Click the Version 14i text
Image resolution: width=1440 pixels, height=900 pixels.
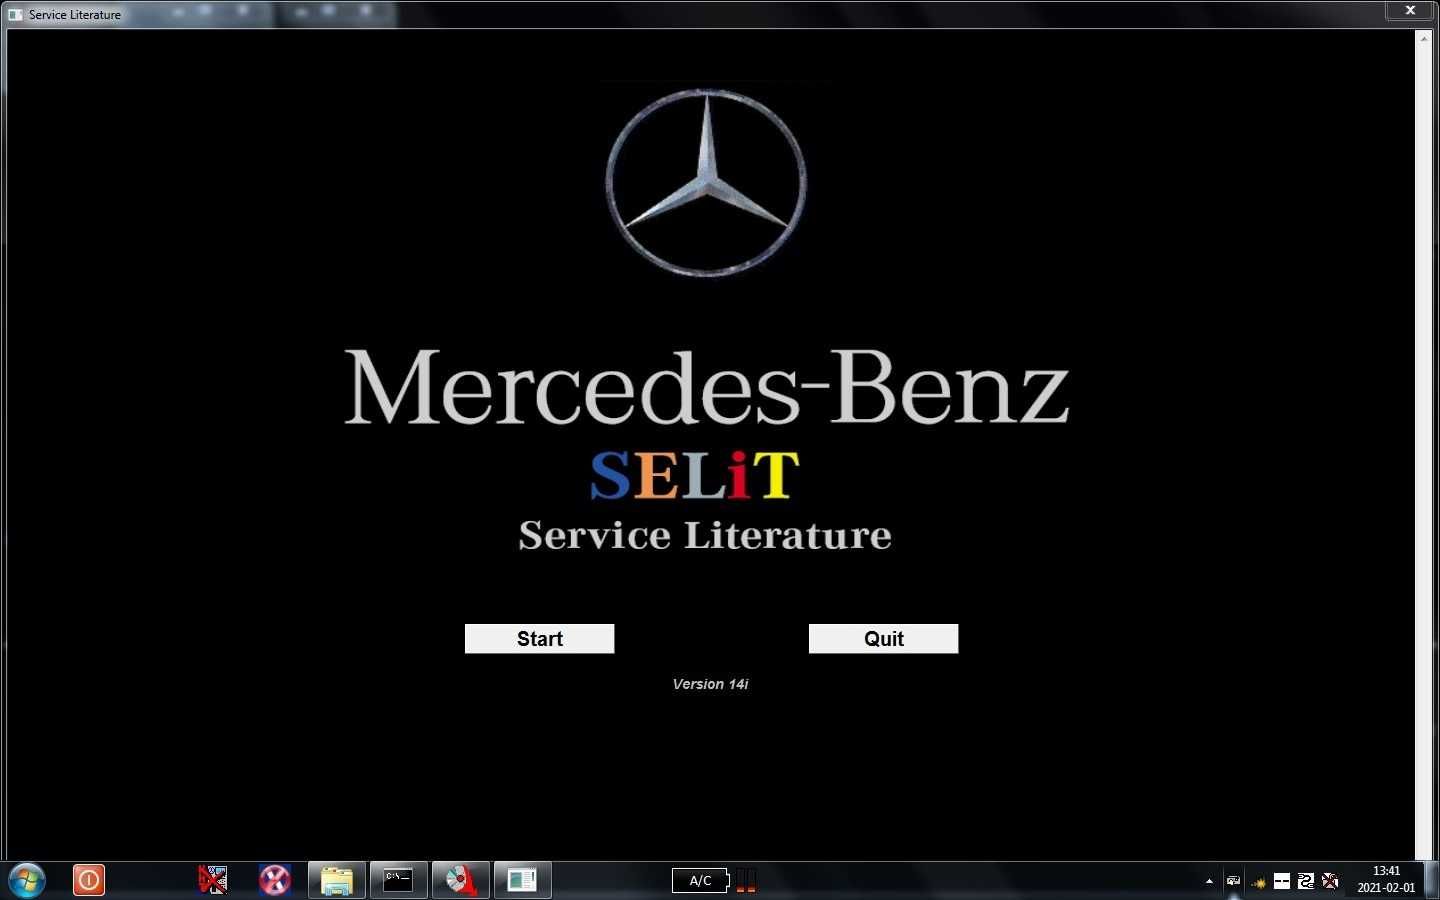pyautogui.click(x=710, y=684)
